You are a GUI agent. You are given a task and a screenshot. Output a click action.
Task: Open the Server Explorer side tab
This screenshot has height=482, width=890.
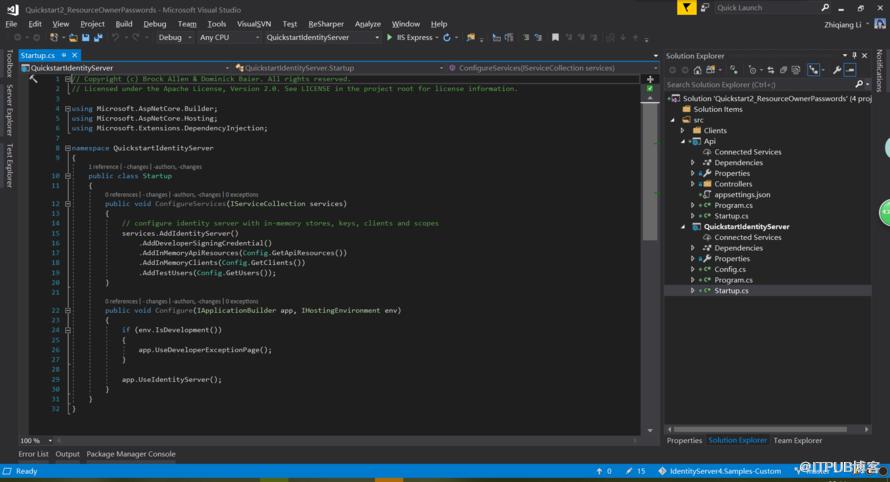click(x=10, y=110)
